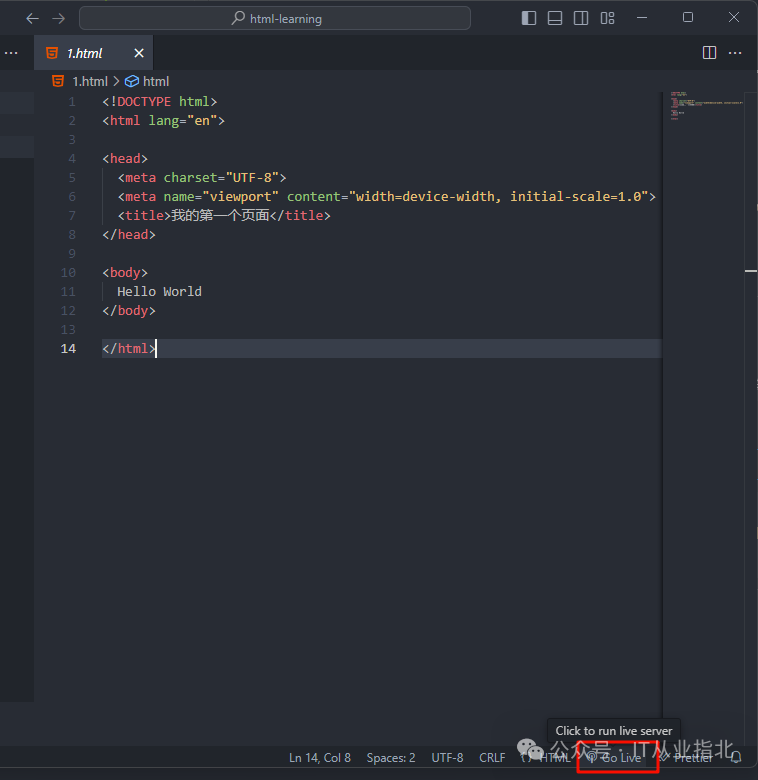Open sidebar views ellipsis menu at left

click(12, 53)
